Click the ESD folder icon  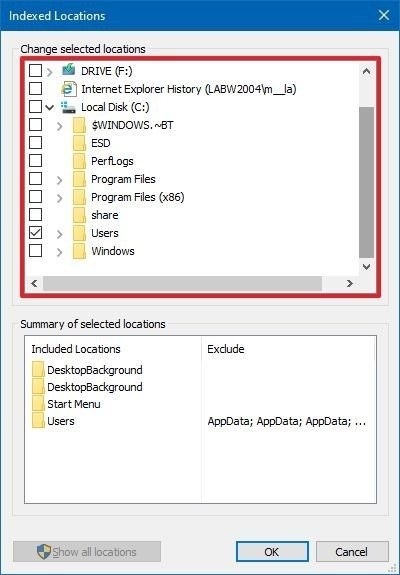[79, 143]
